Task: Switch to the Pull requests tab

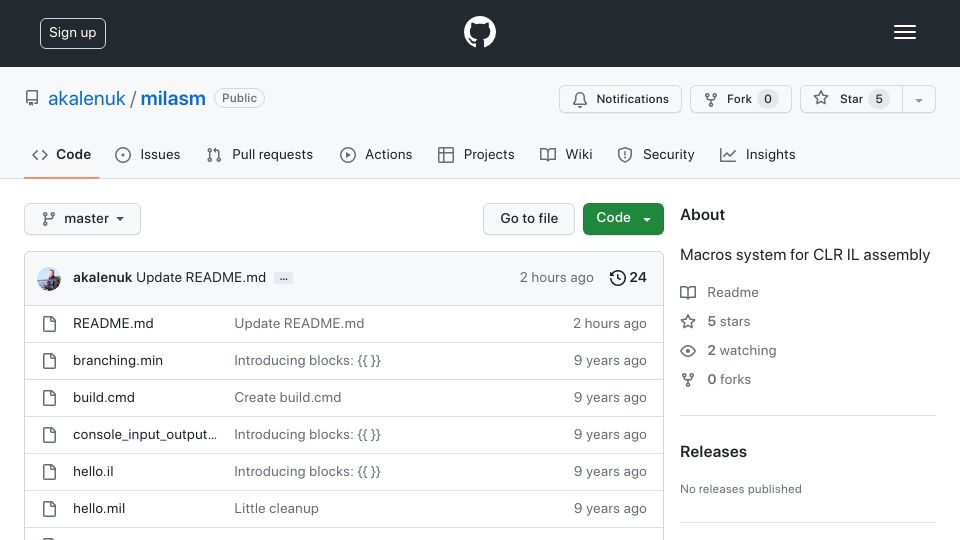Action: (260, 154)
